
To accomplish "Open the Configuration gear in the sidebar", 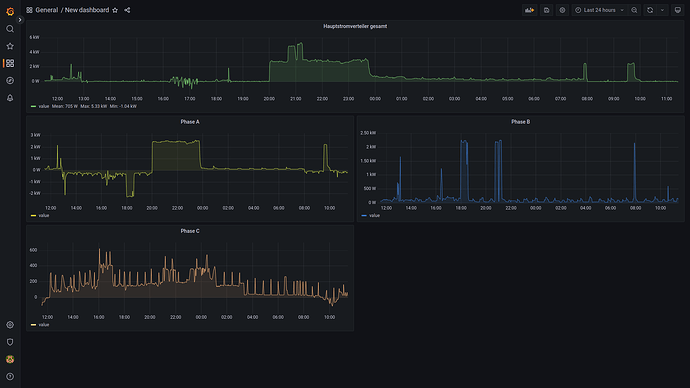I will [10, 325].
